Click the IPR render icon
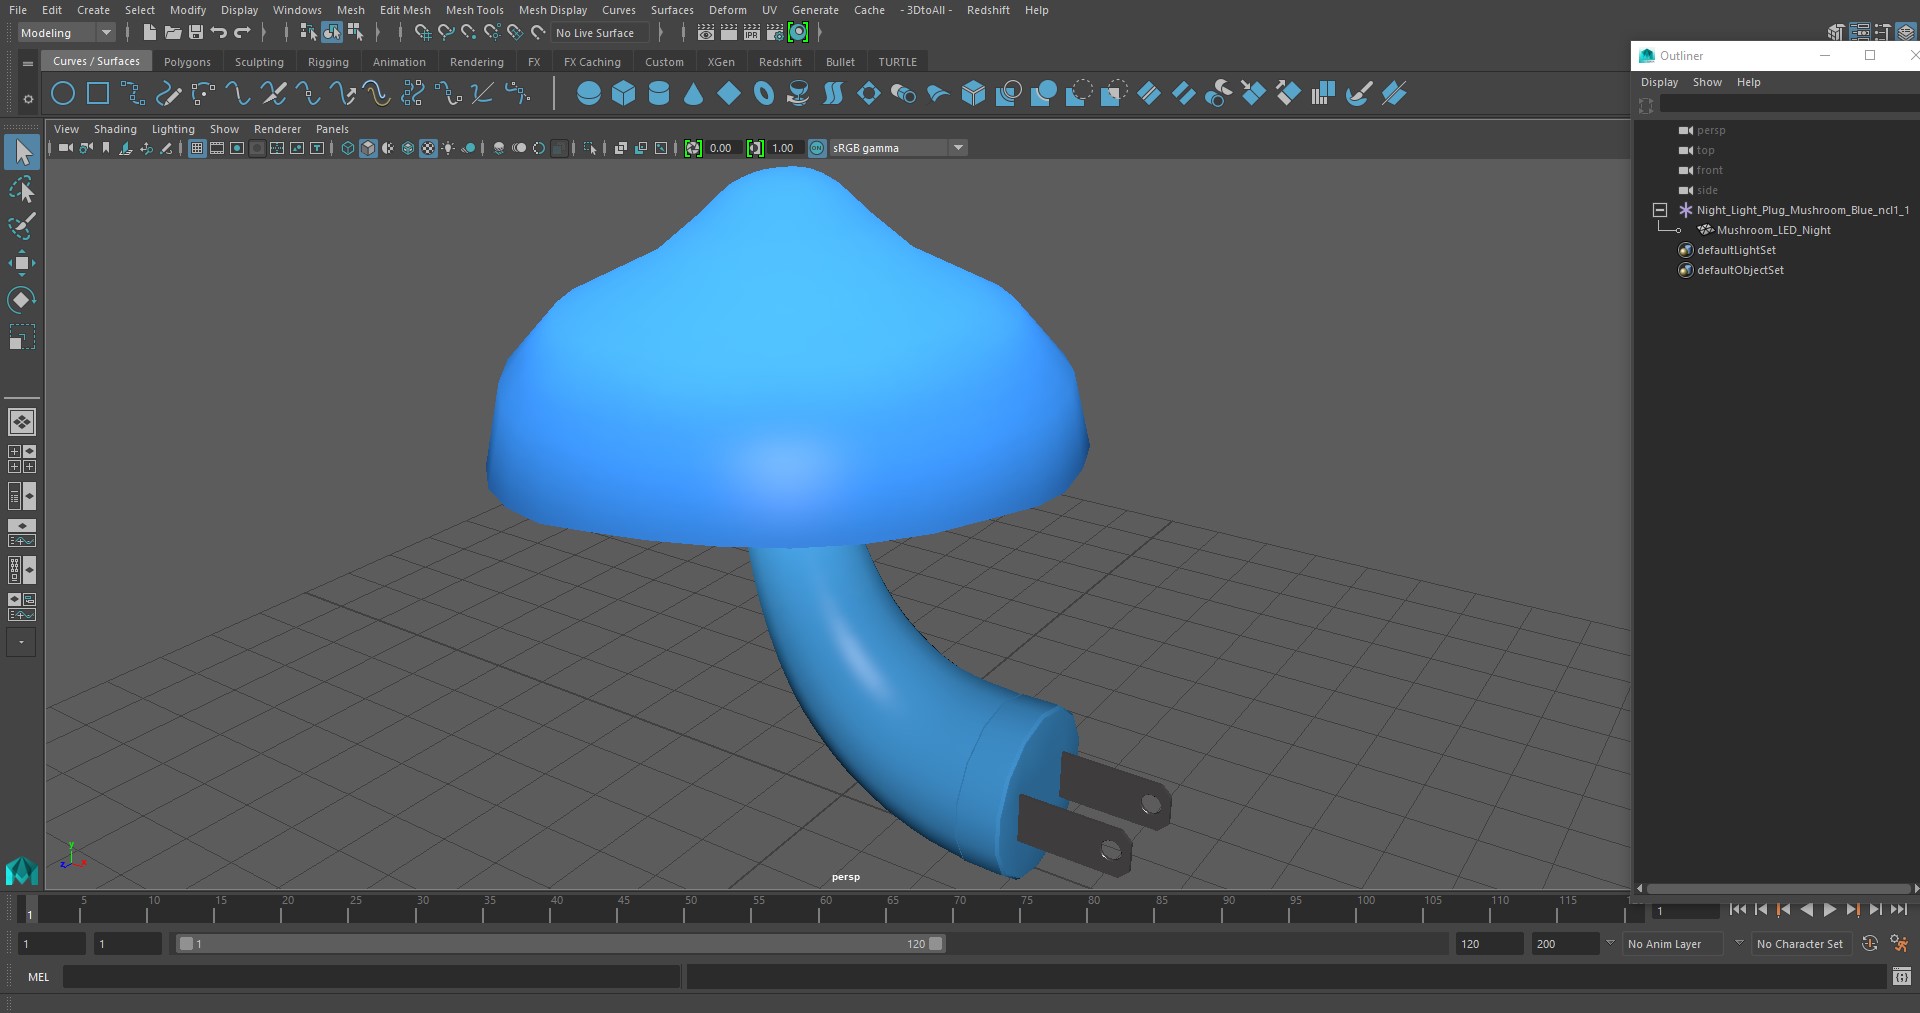The height and width of the screenshot is (1013, 1920). coord(752,33)
